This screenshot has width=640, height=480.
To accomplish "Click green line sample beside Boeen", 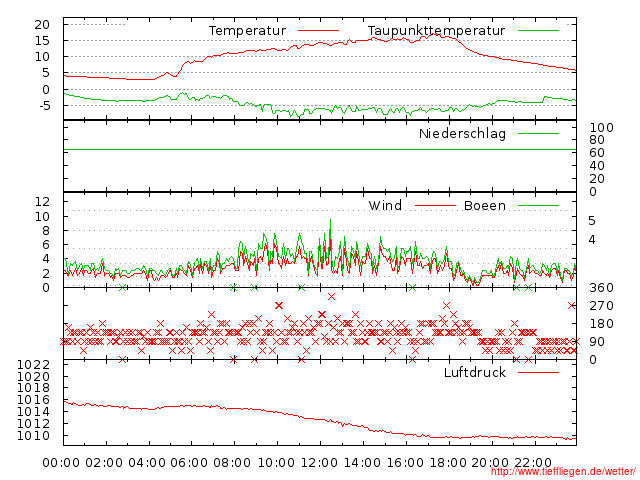I will [x=538, y=206].
